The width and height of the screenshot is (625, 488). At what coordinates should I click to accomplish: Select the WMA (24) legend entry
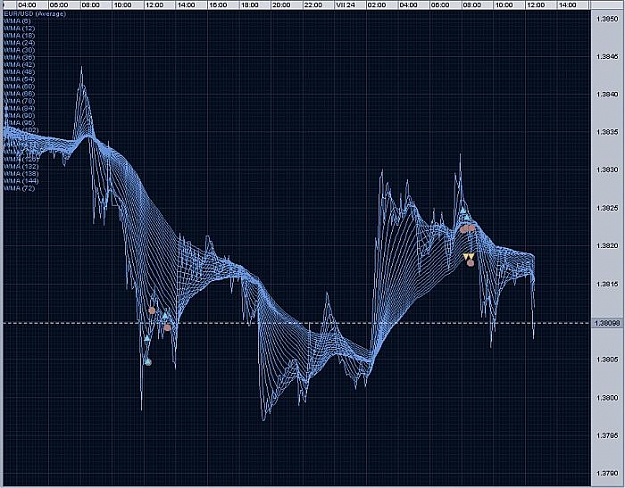19,43
